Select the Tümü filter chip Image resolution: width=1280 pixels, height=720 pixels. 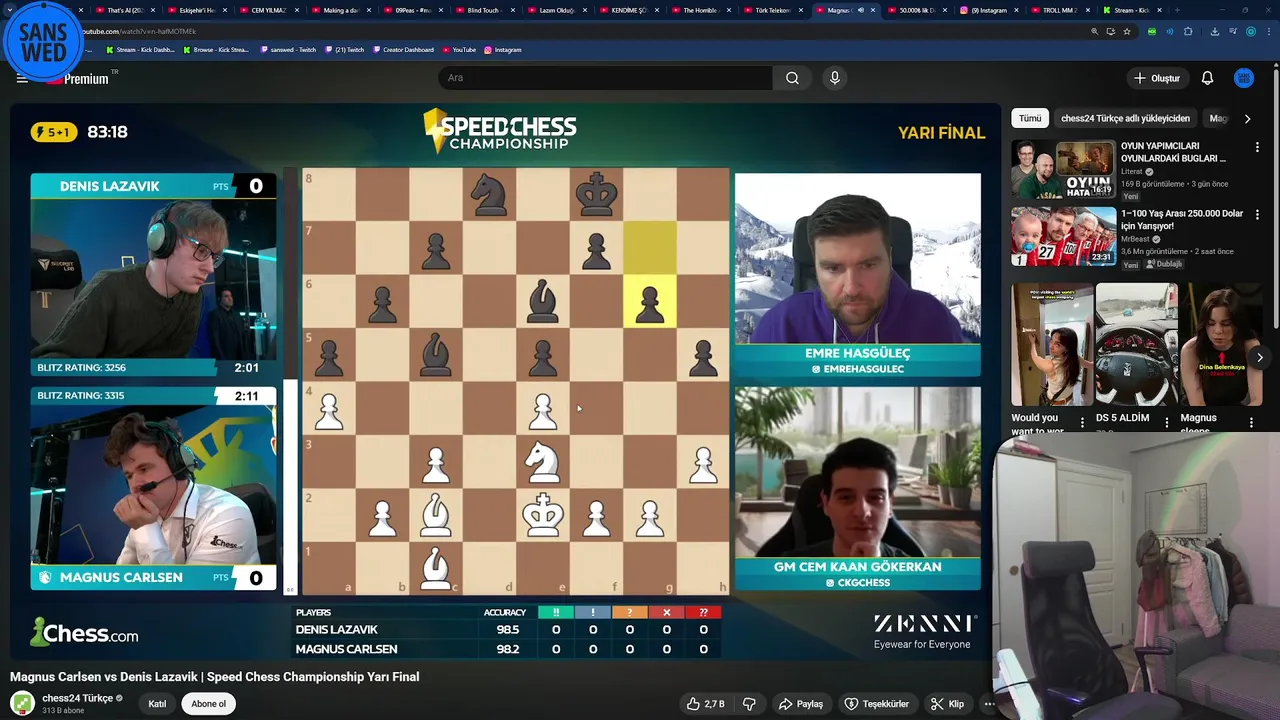1030,118
